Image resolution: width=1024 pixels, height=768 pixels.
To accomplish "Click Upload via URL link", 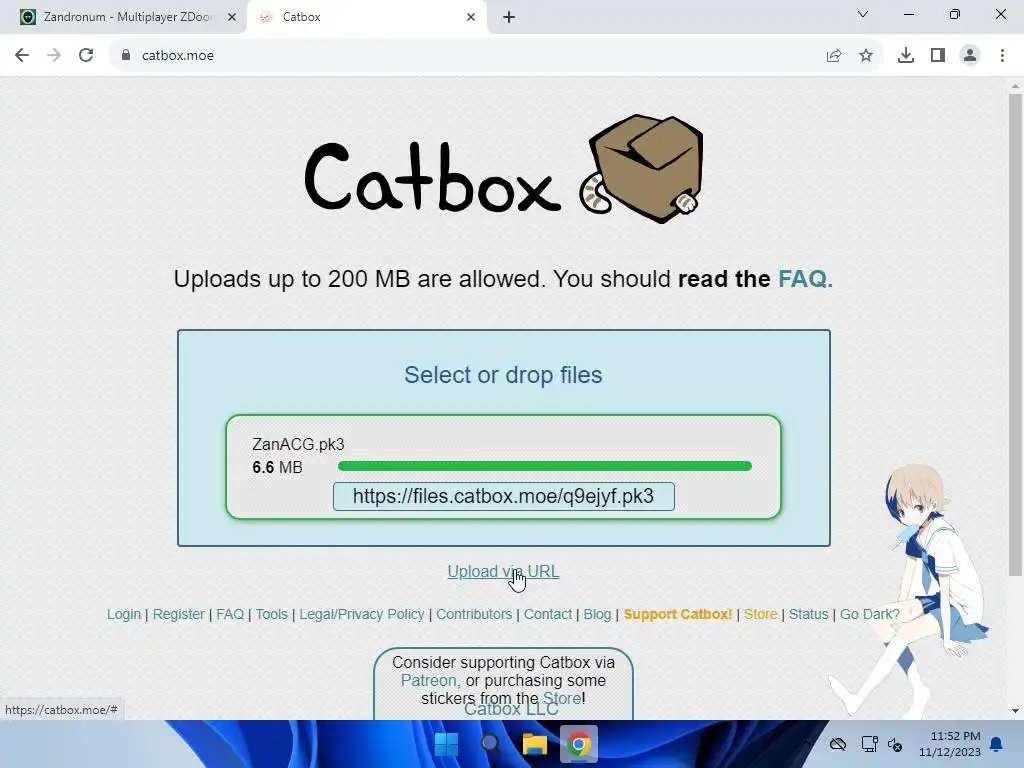I will (x=503, y=571).
